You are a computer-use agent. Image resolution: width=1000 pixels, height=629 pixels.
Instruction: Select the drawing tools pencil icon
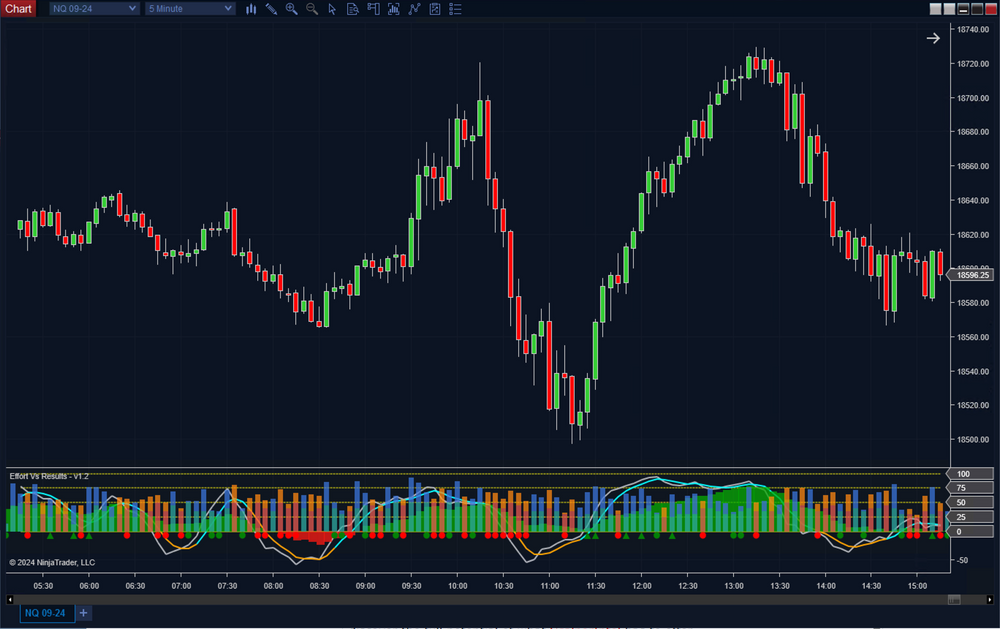click(x=271, y=9)
